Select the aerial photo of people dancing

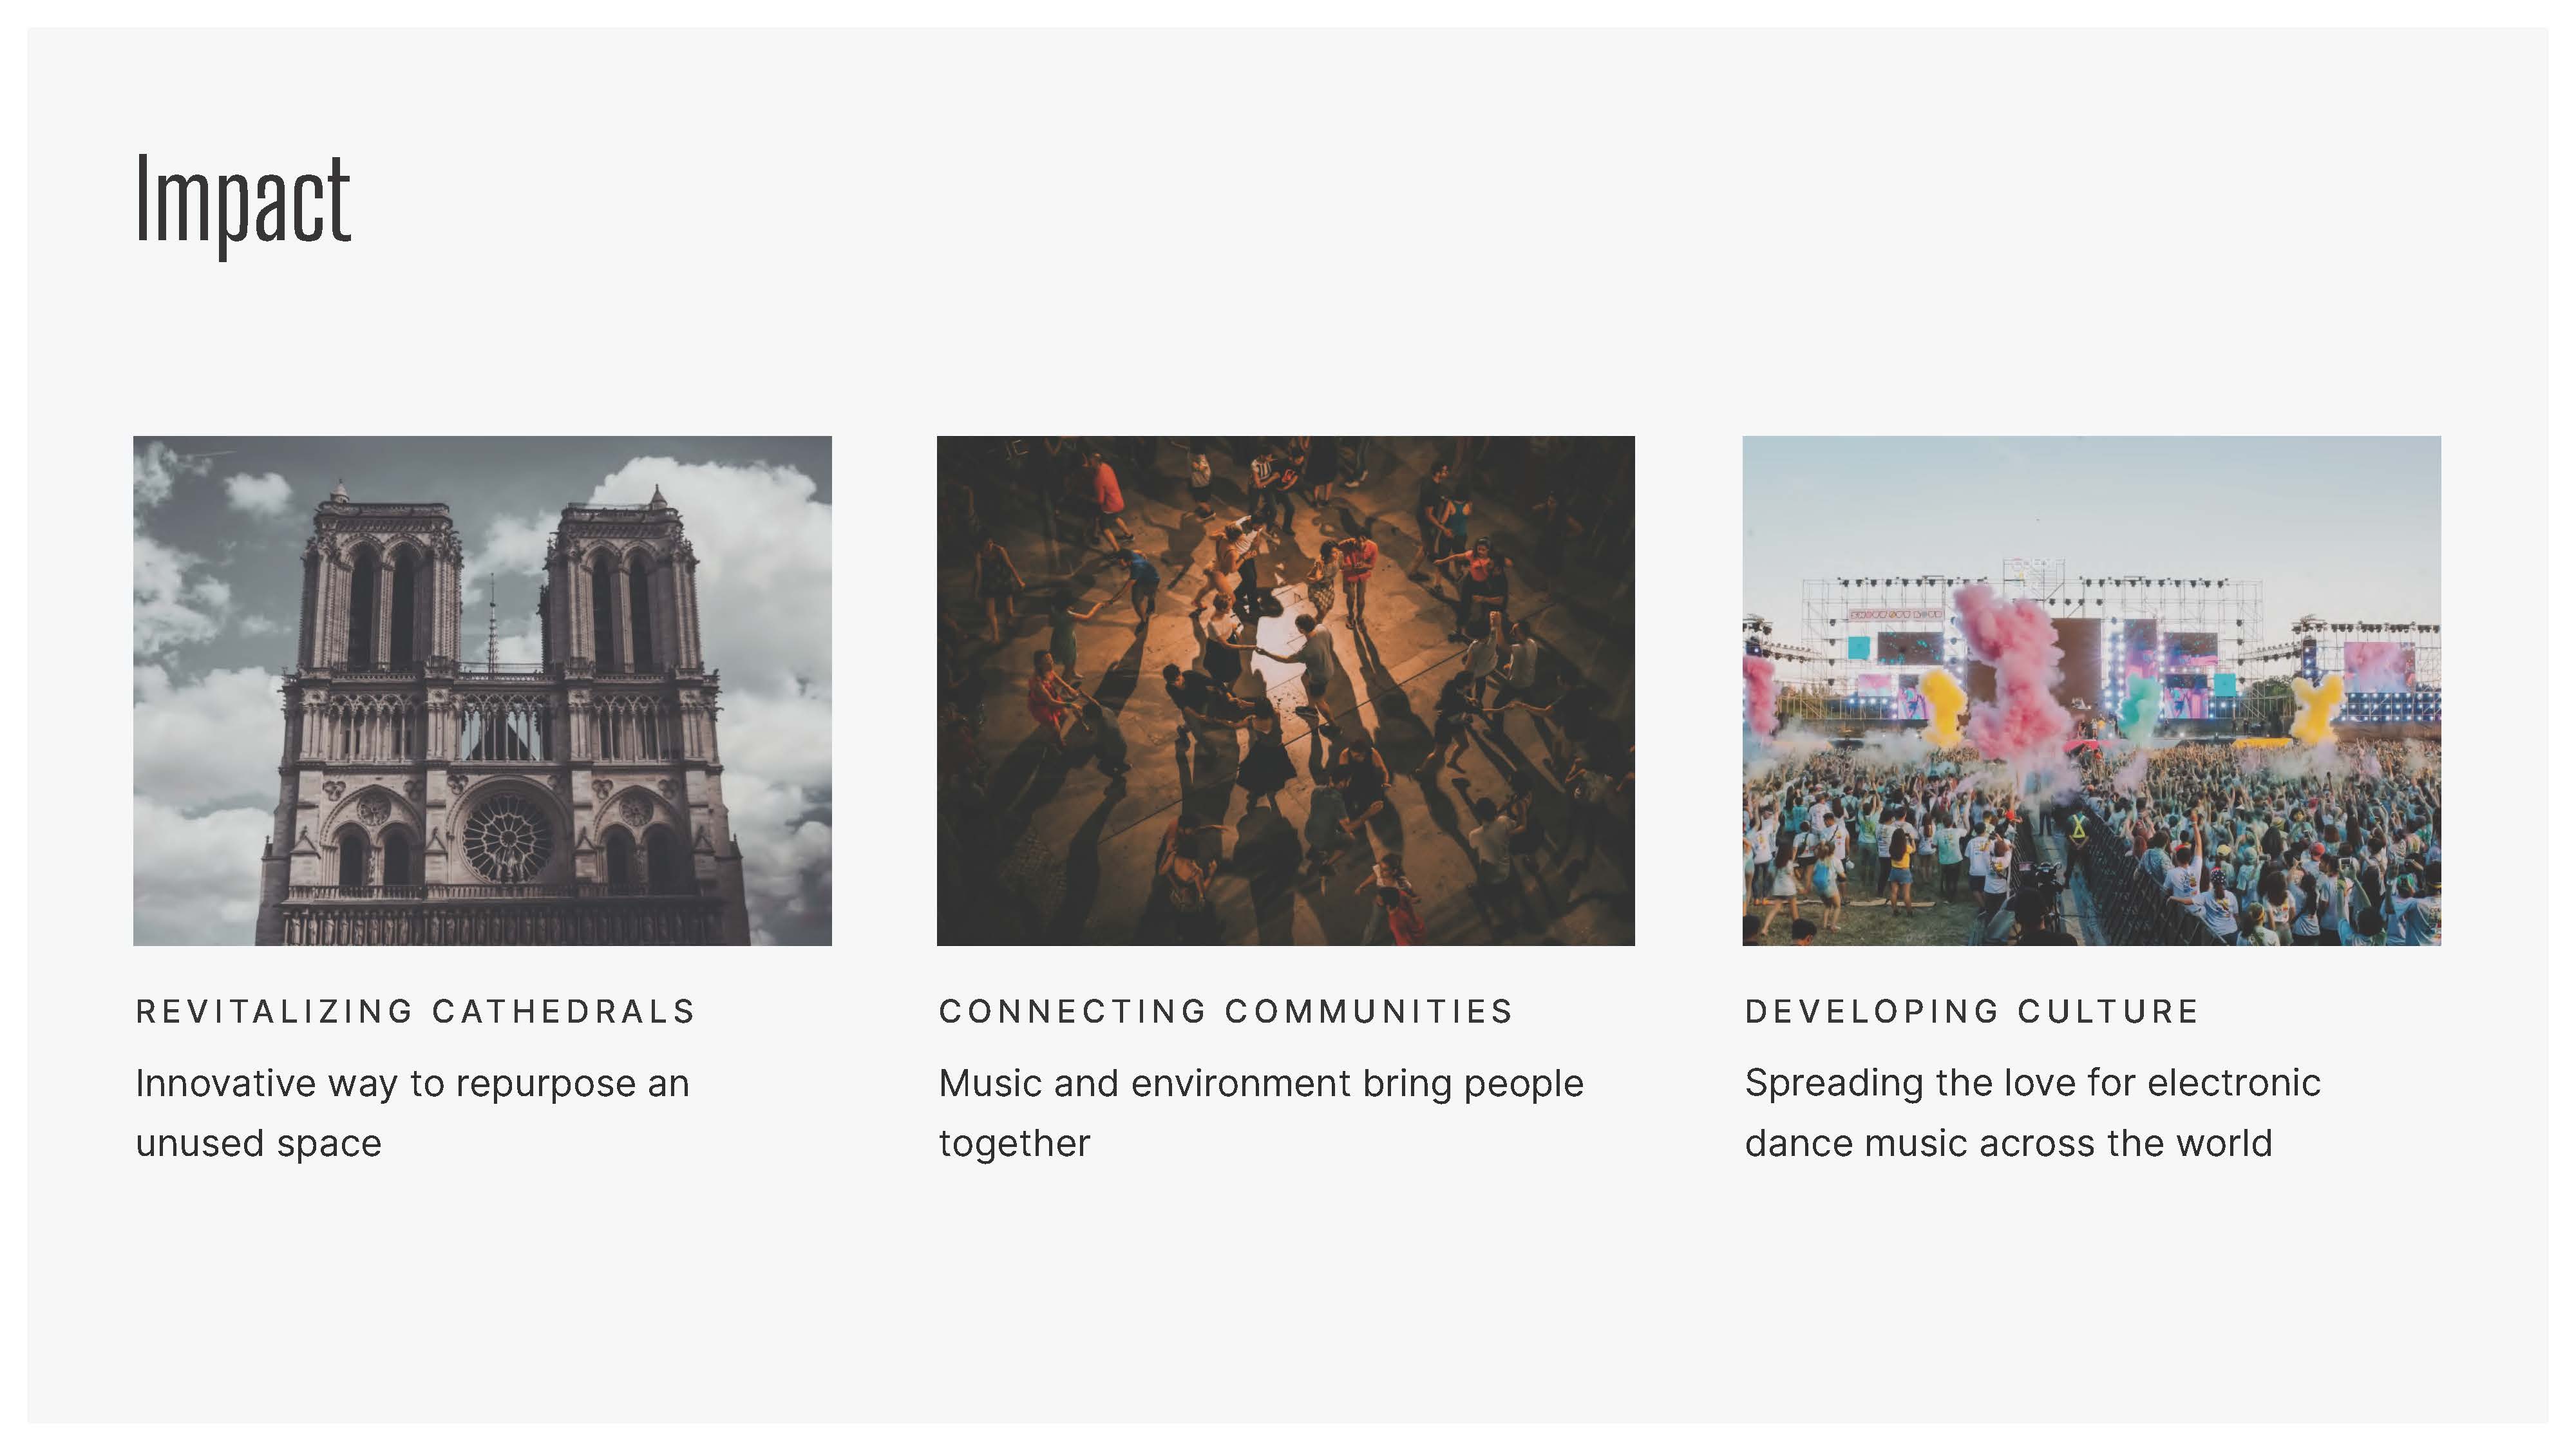pos(1285,690)
